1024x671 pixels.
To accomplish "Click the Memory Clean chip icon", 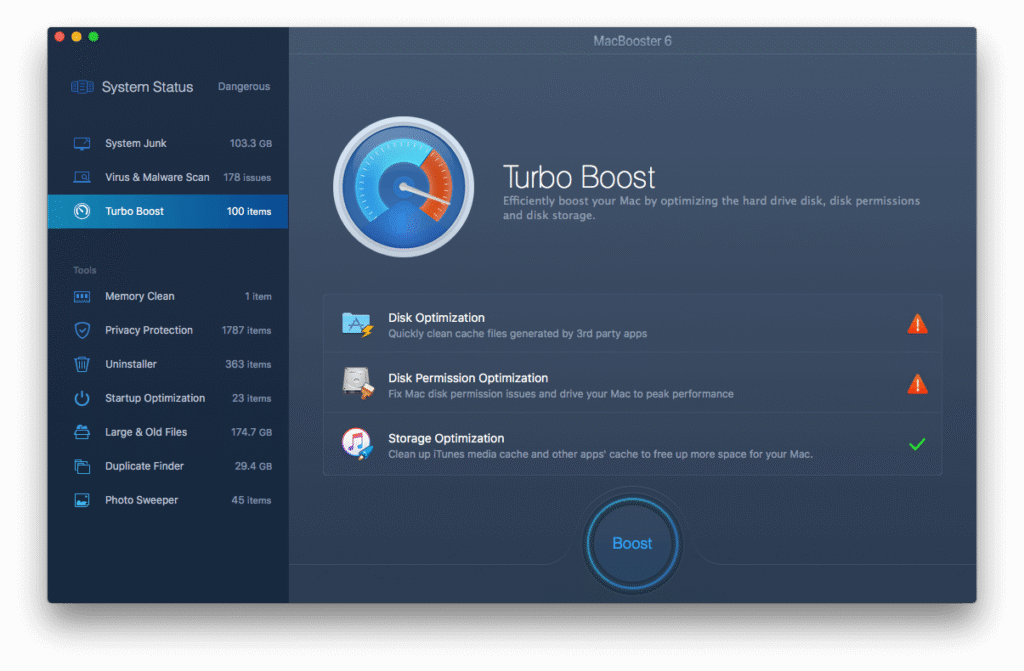I will (x=82, y=297).
